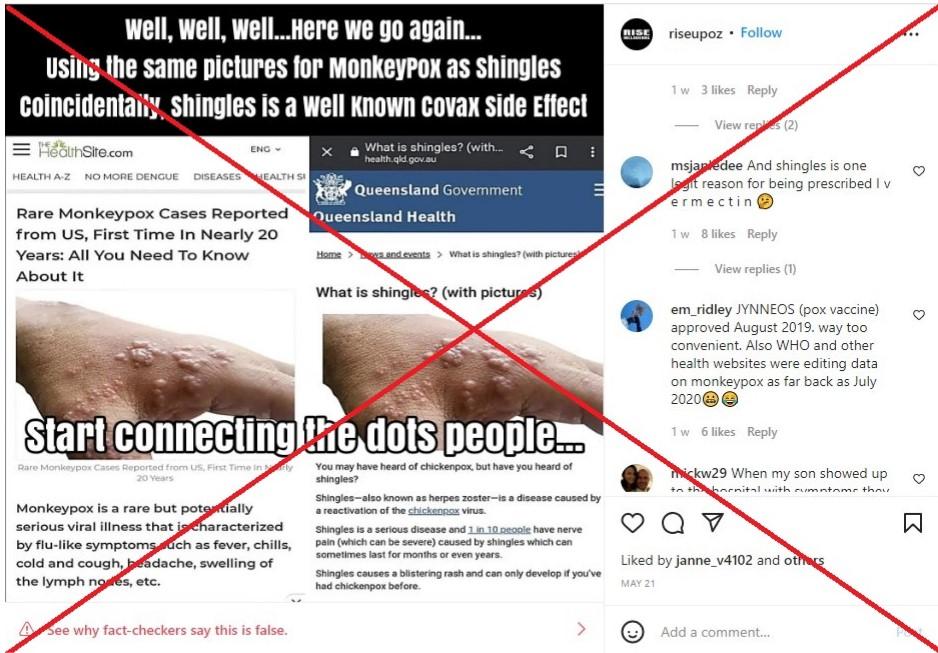Expand View replies (1)
Screen dimensions: 938x653
click(x=755, y=269)
